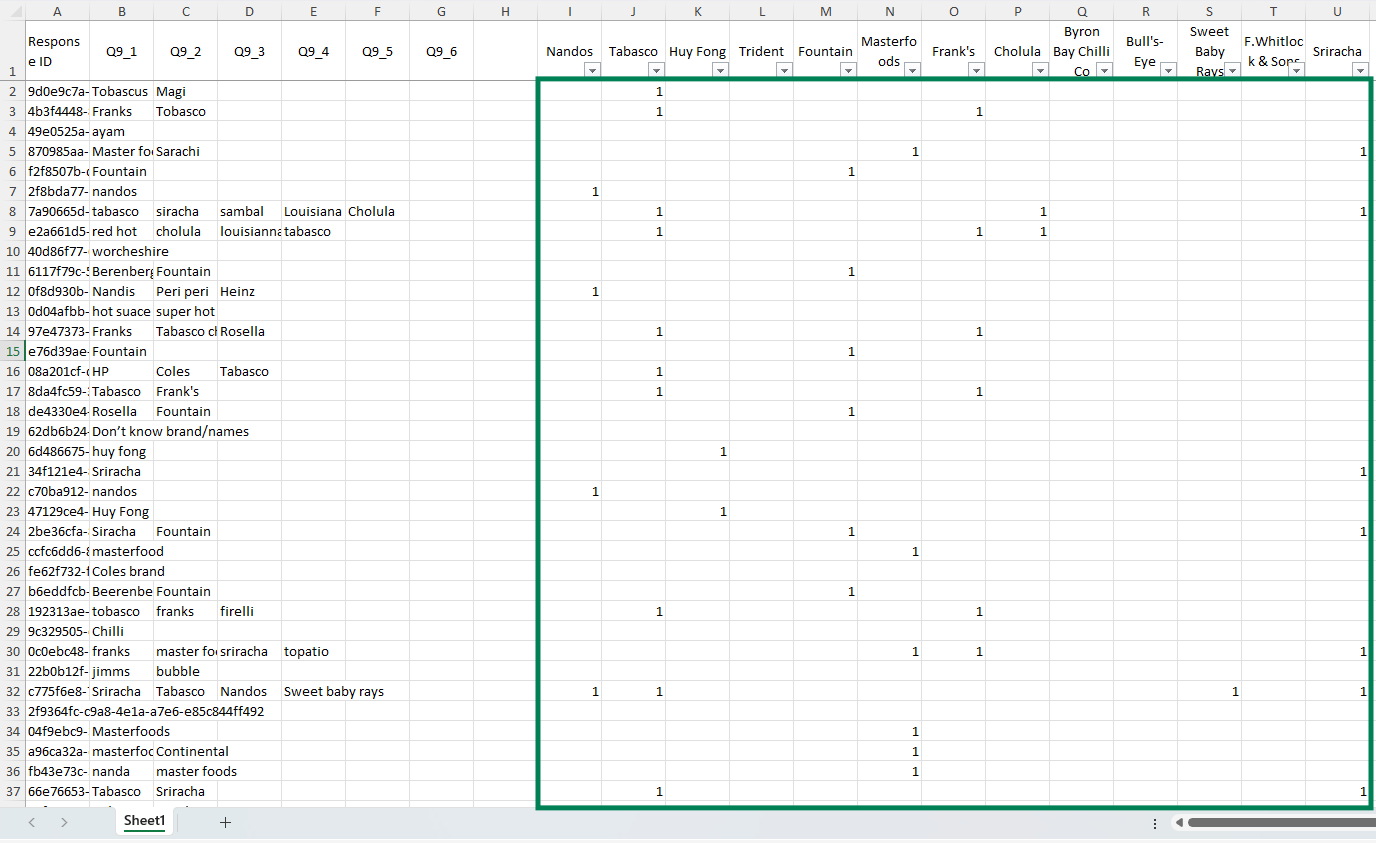This screenshot has height=843, width=1376.
Task: Click the Louisiana cell in row 8
Action: 313,211
